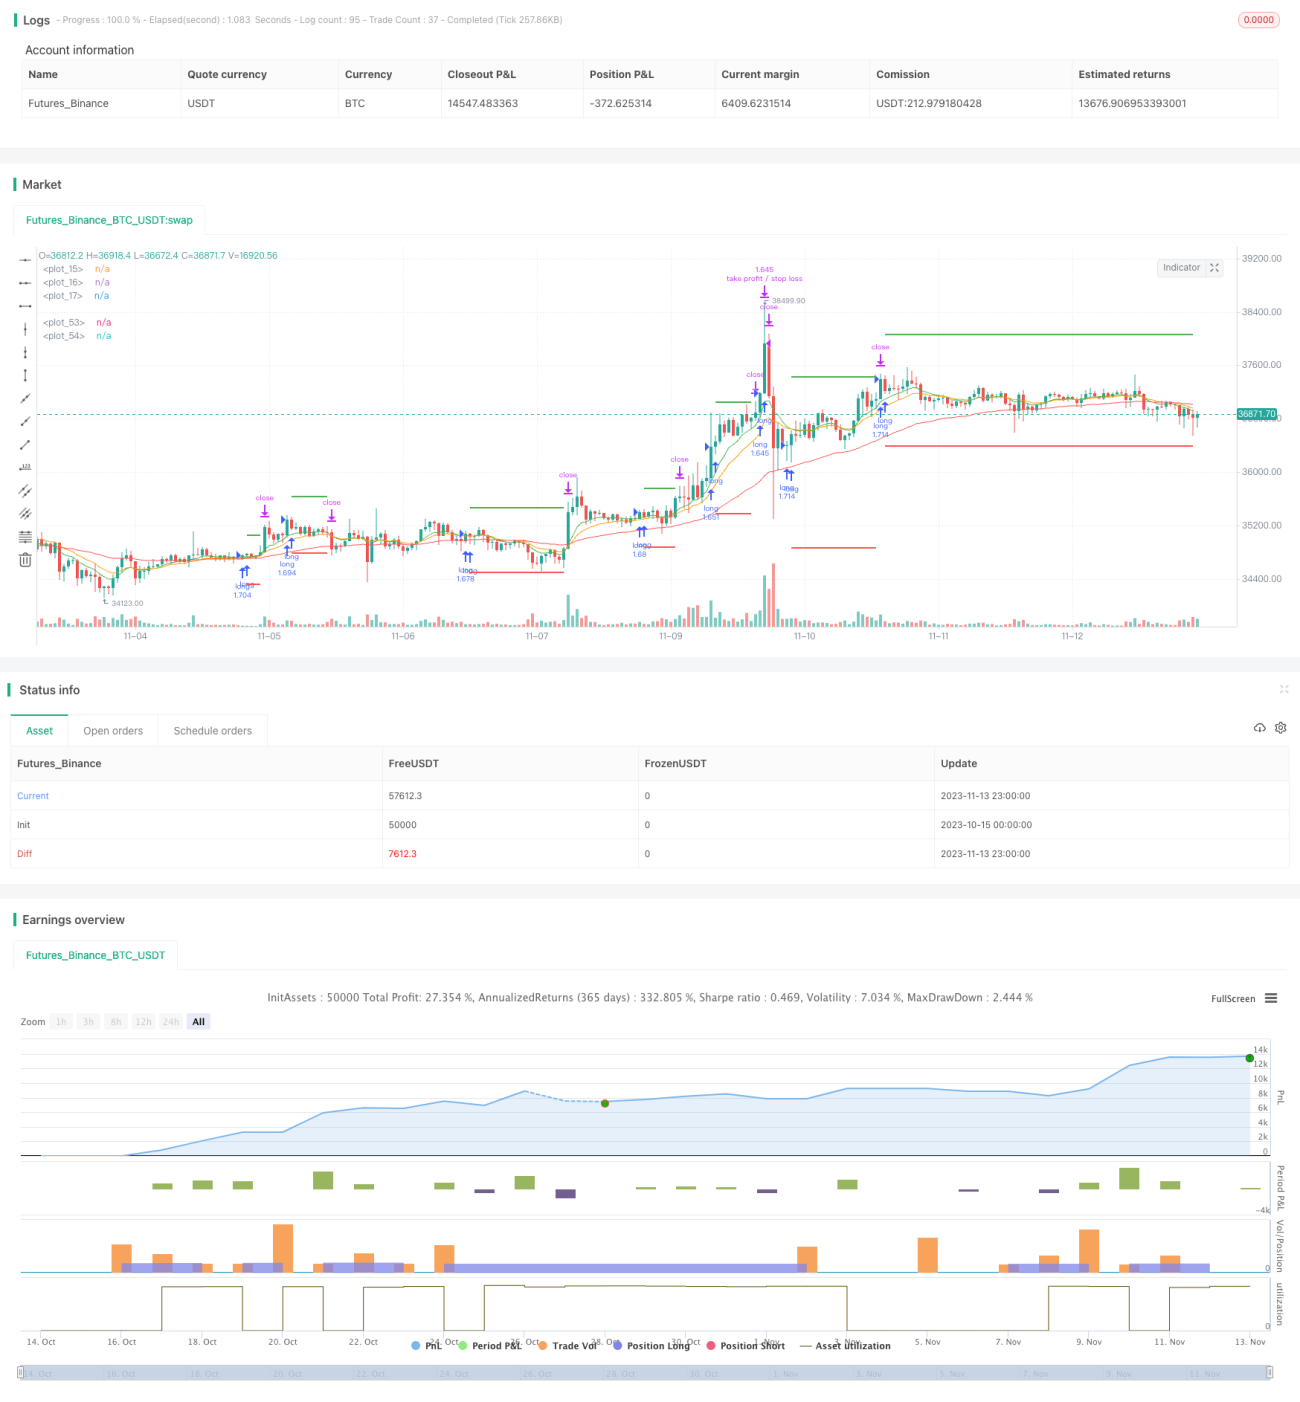Select the horizontal segment drawing tool
Screen dimensions: 1300x1402
(x=25, y=306)
